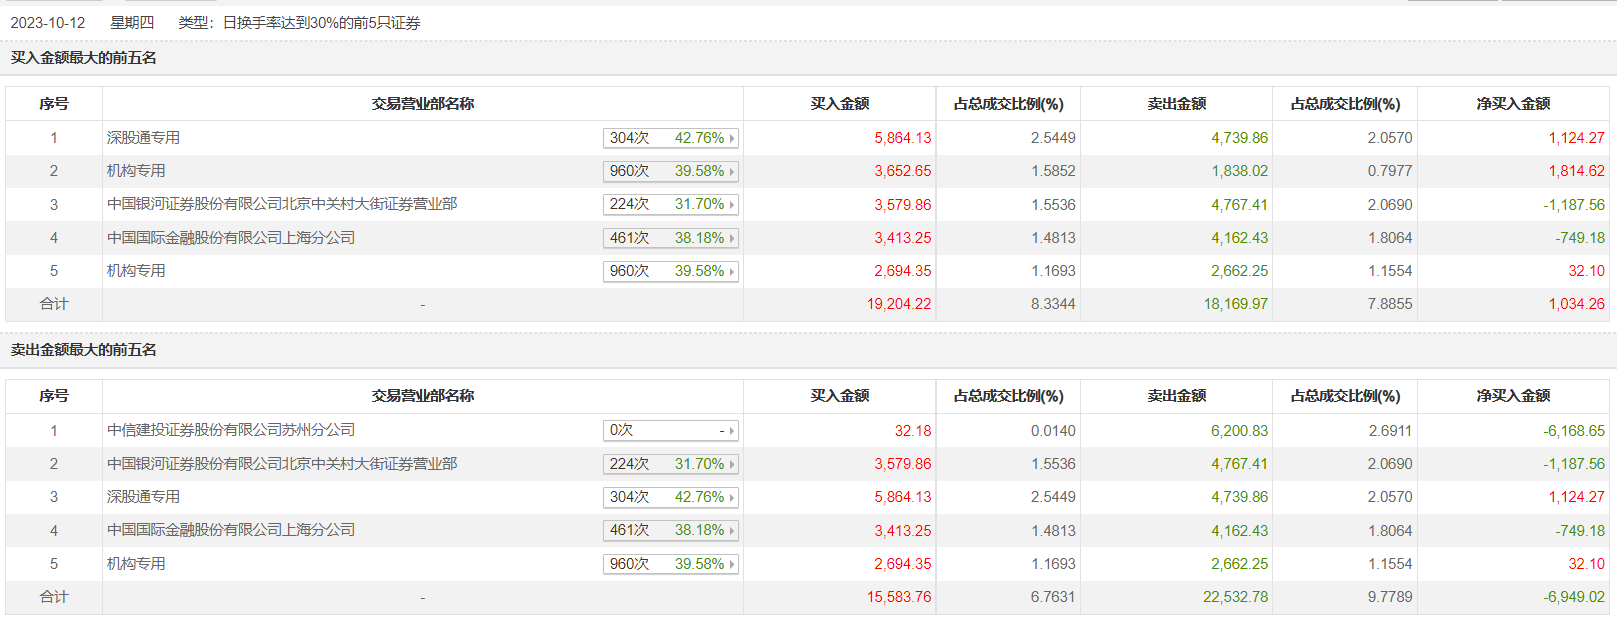Open 中国银河证券北京中关村大街证券营业部 in the buy table

pyautogui.click(x=282, y=204)
